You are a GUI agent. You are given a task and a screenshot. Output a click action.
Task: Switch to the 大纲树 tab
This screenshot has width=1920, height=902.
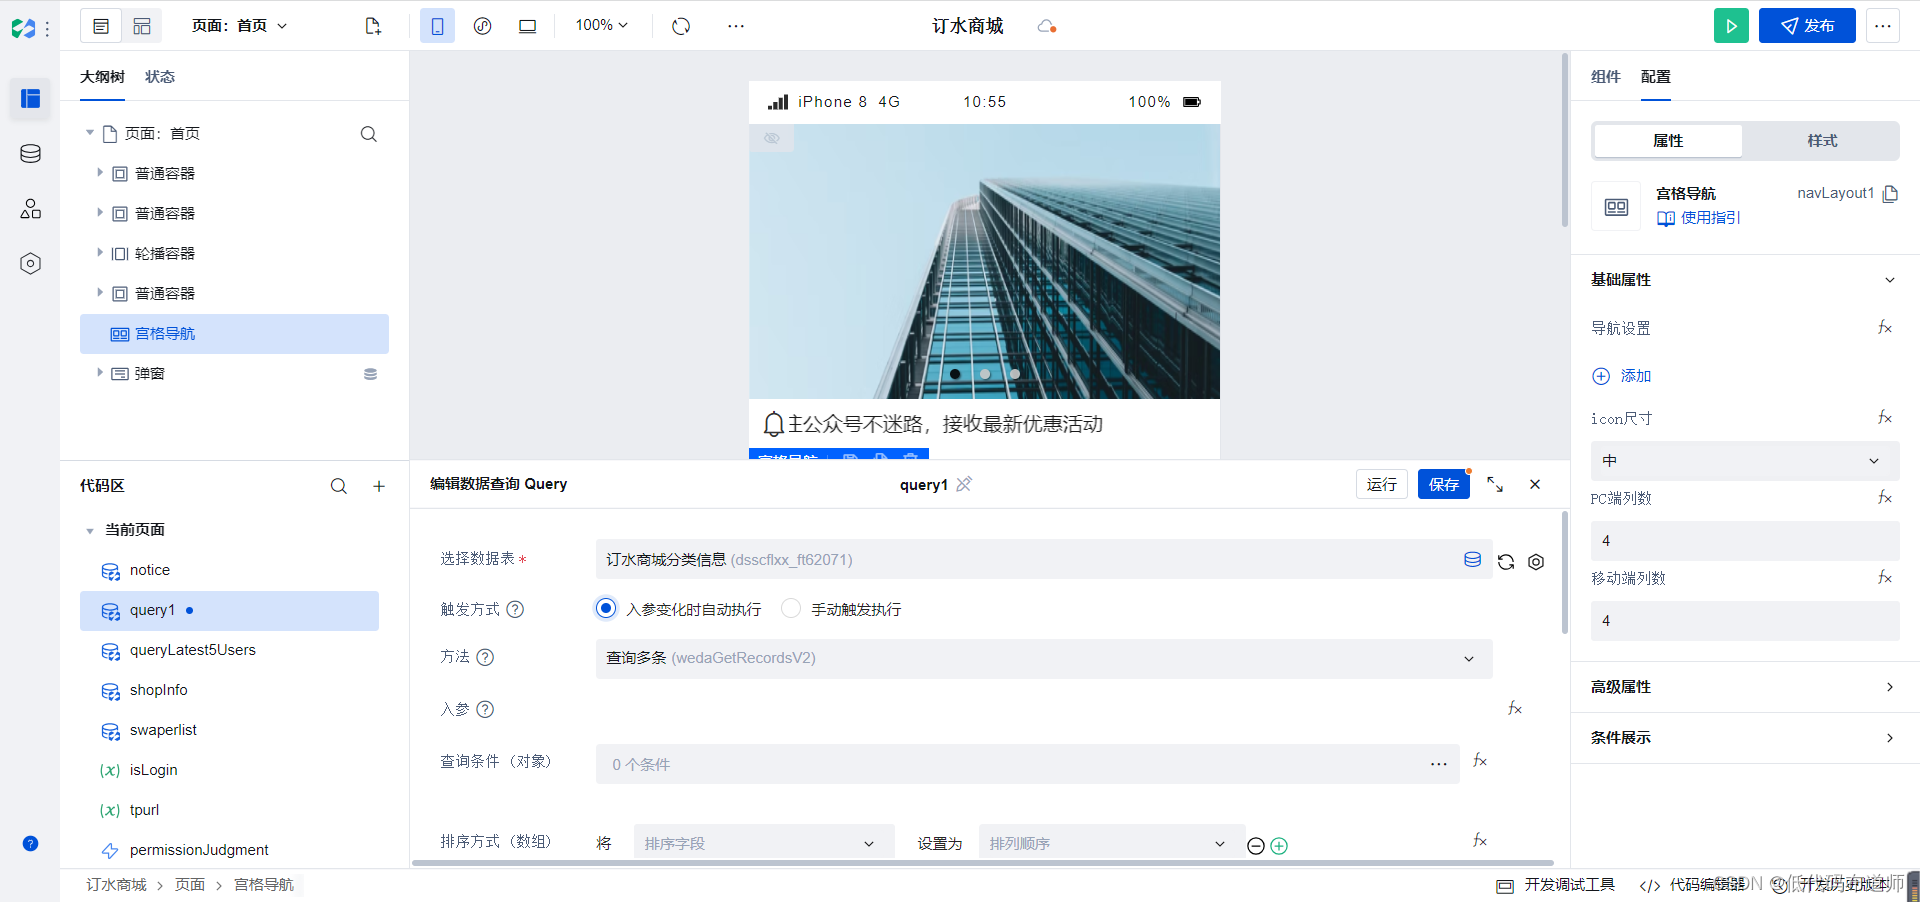coord(102,77)
